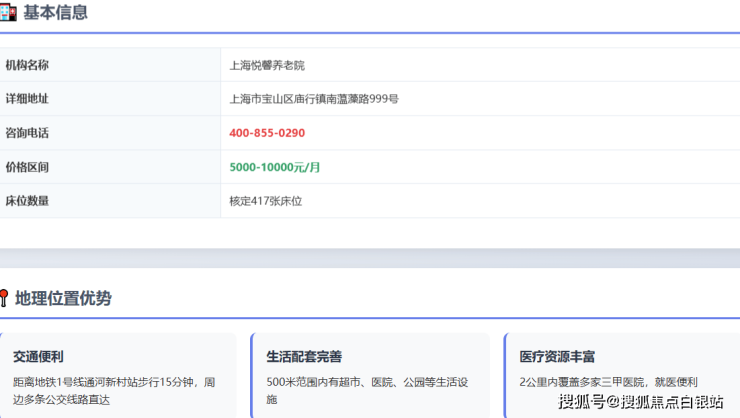This screenshot has width=740, height=418.
Task: Click the red pin icon beside 地理位置优势
Action: tap(4, 298)
